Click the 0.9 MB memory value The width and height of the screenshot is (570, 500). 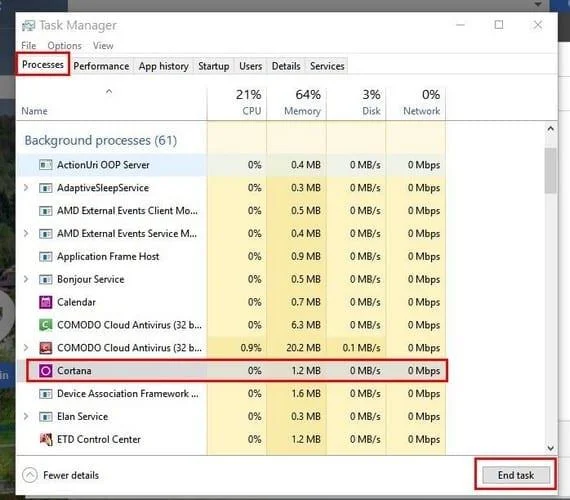coord(306,256)
